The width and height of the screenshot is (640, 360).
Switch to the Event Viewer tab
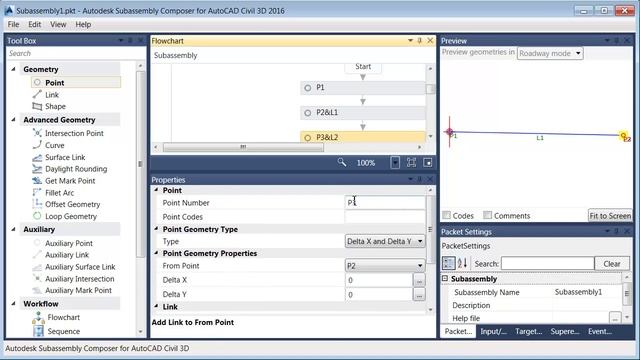600,331
